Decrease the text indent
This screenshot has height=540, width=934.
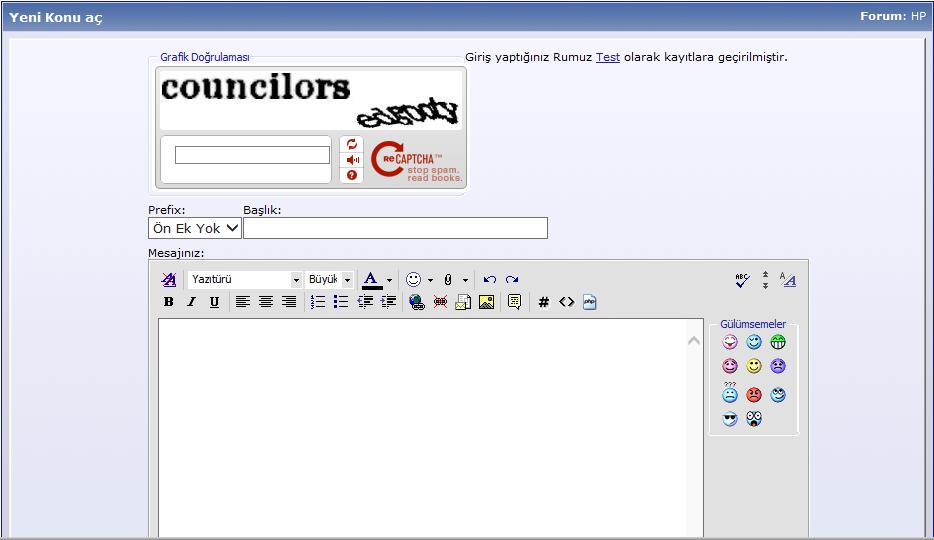pos(365,302)
